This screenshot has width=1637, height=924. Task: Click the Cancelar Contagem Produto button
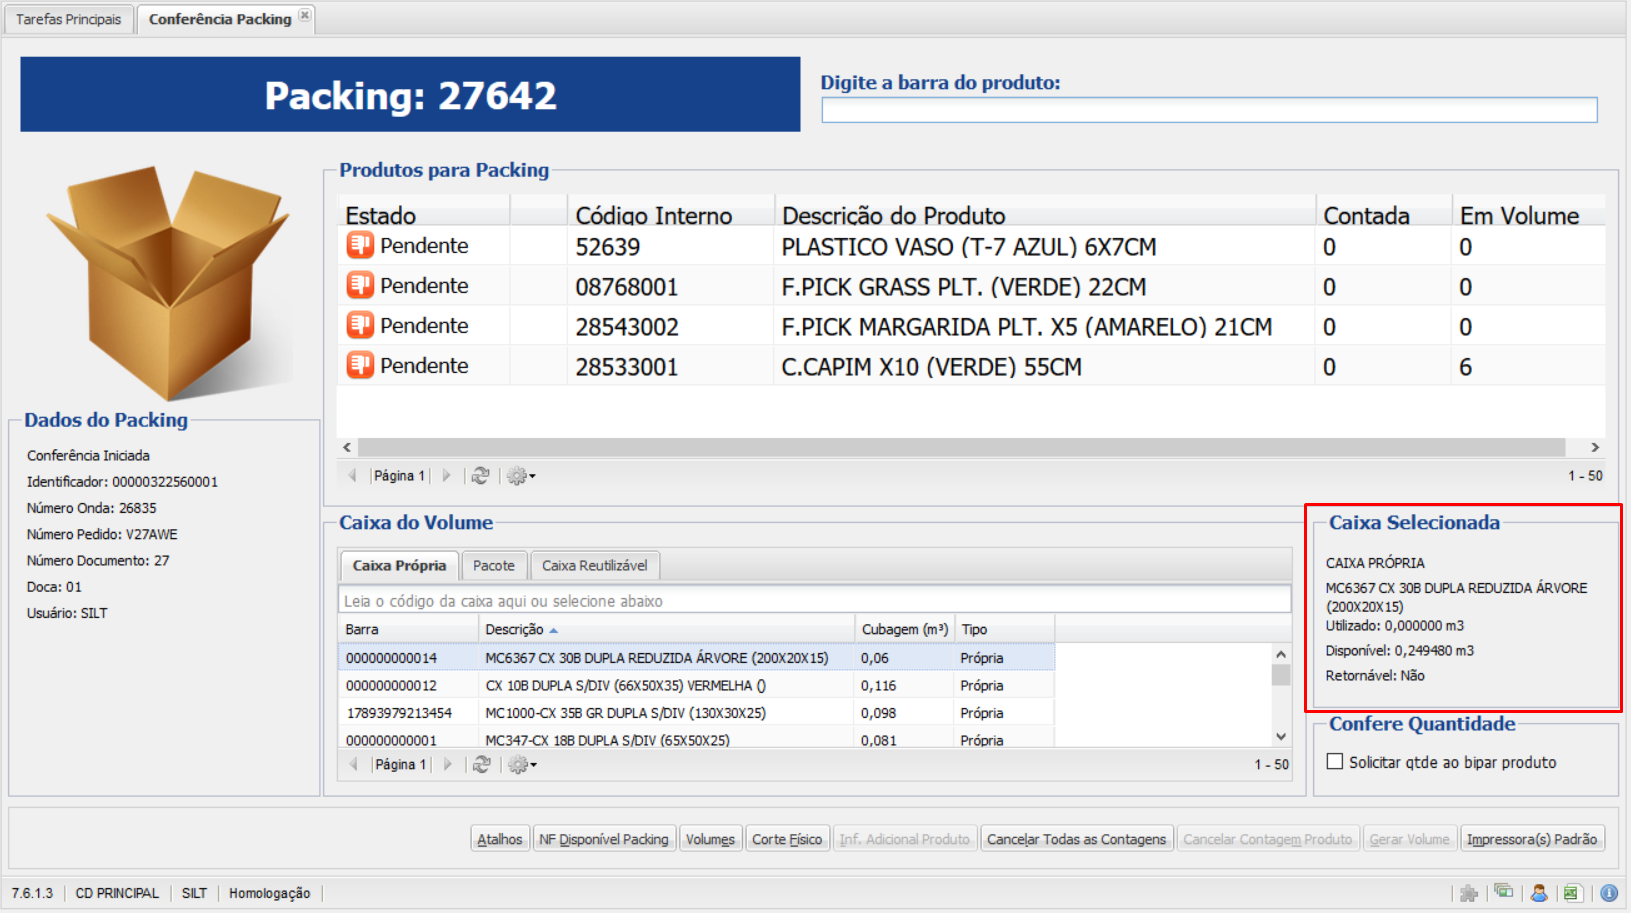pyautogui.click(x=1267, y=839)
